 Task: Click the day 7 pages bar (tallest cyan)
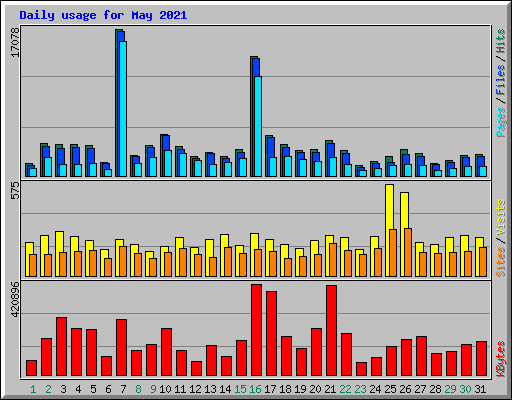click(x=123, y=109)
